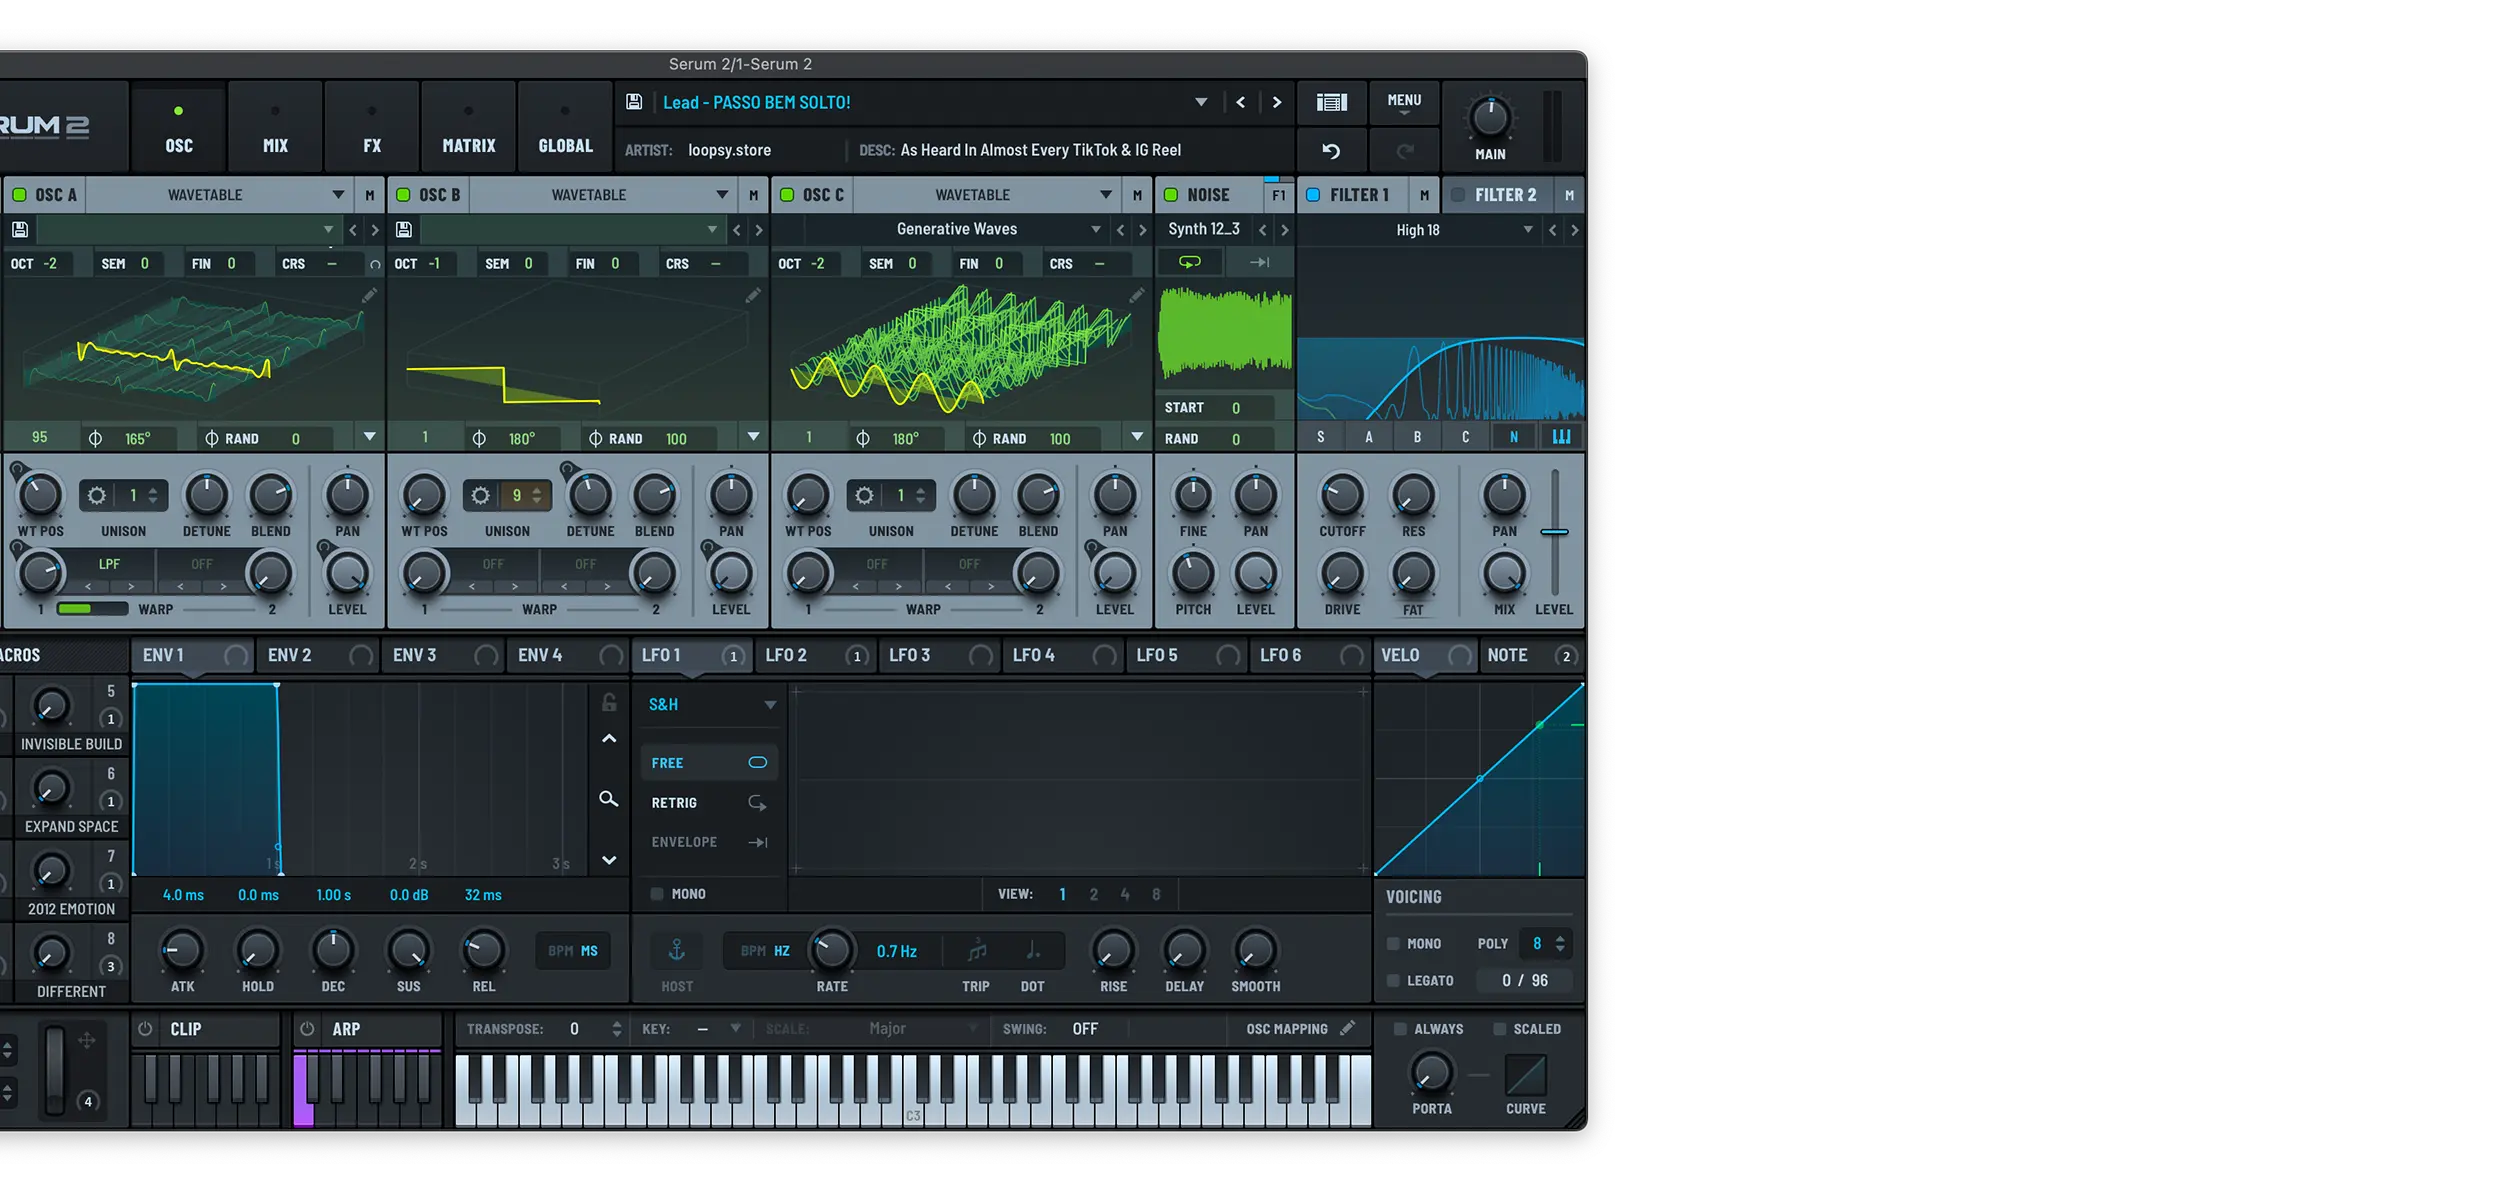
Task: Click the redo arrow icon
Action: tap(1405, 151)
